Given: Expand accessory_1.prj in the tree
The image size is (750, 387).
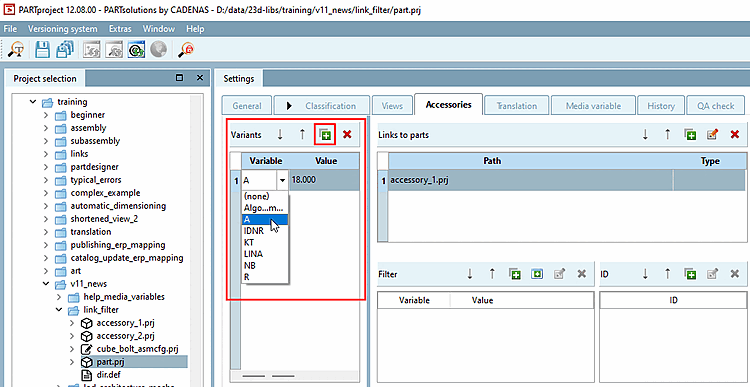Looking at the screenshot, I should 71,323.
